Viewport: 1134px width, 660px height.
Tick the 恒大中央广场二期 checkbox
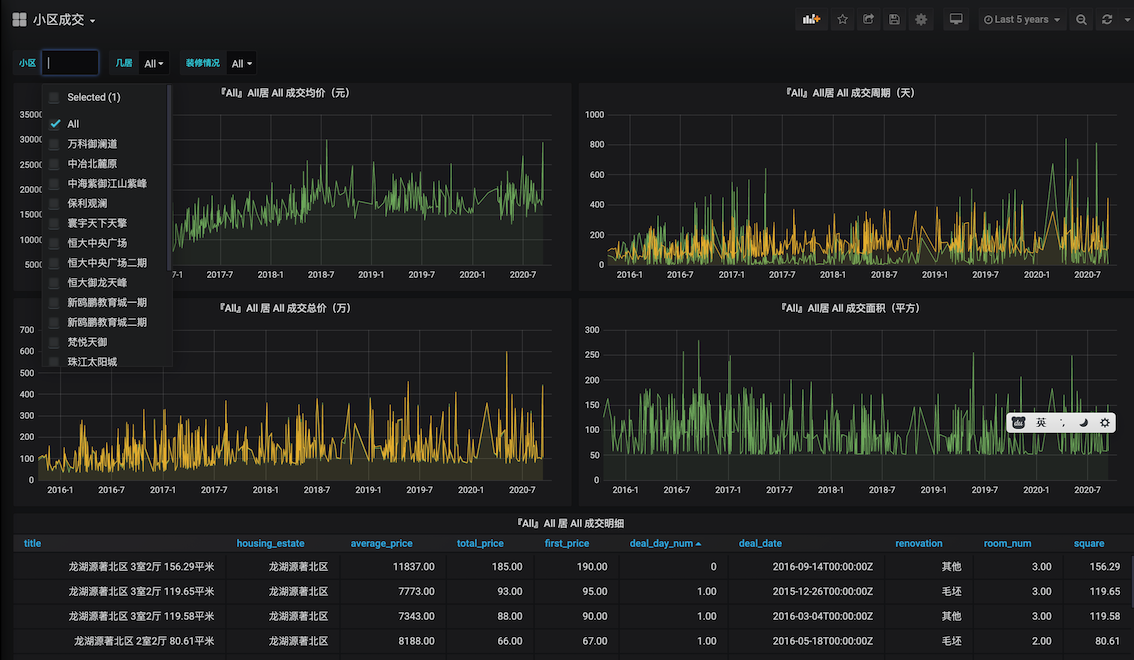click(x=55, y=263)
